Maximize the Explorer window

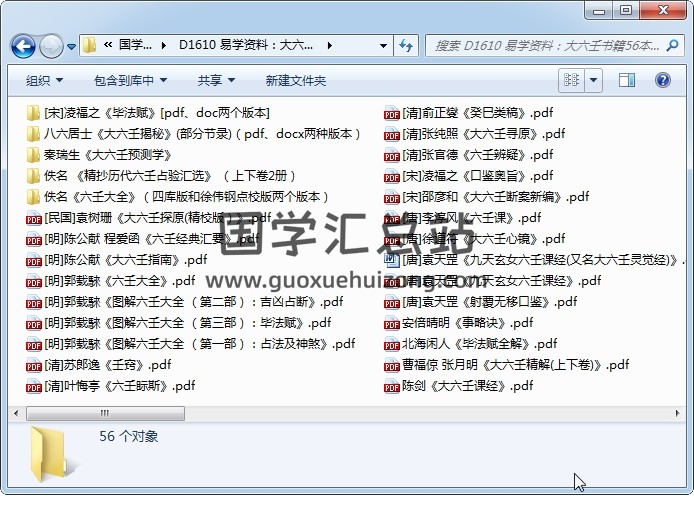coord(626,10)
